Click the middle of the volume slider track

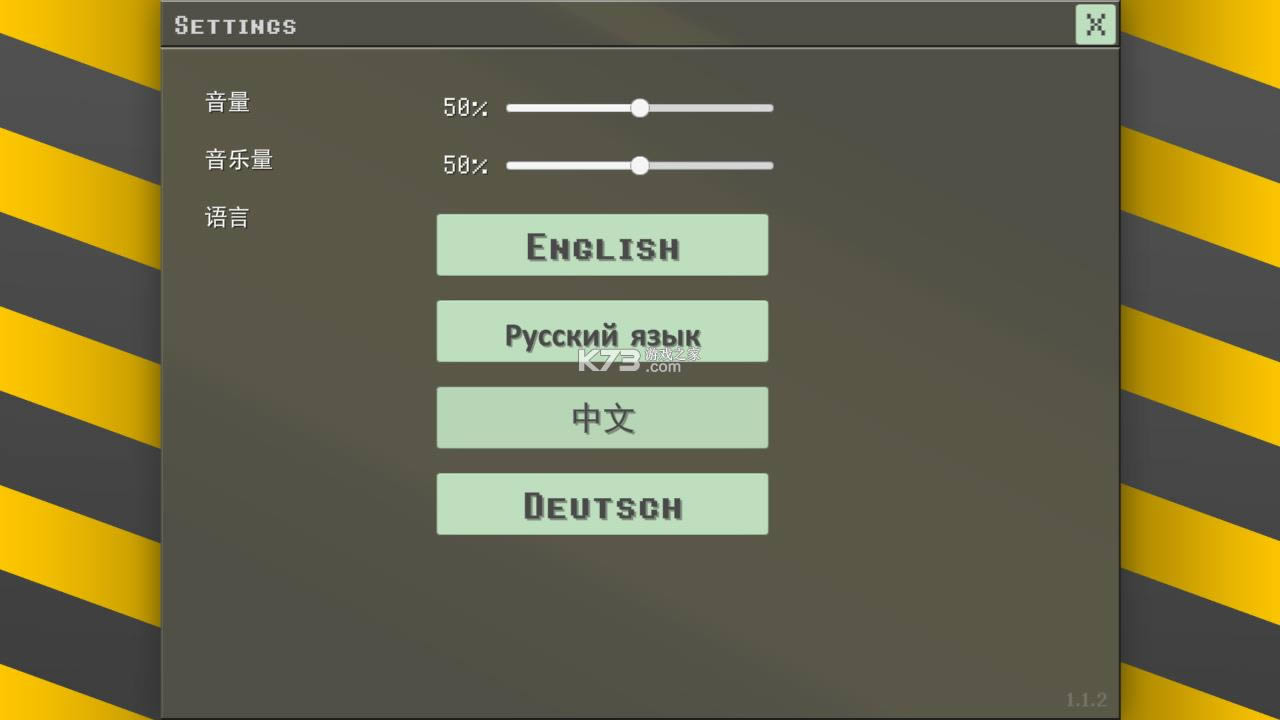[x=639, y=107]
